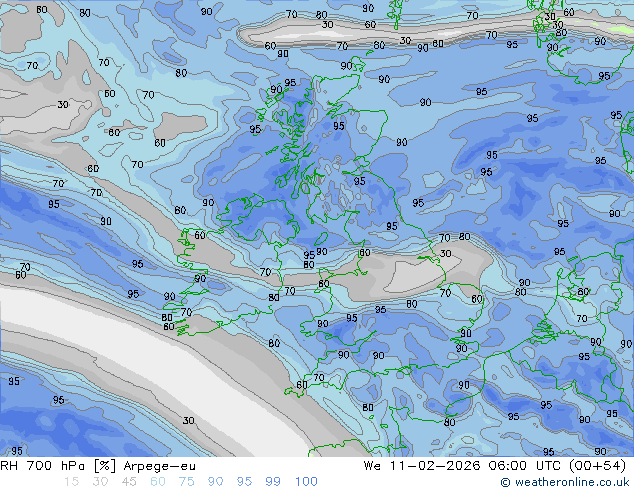The width and height of the screenshot is (634, 490).
Task: Click the "06:00 UTC" time label
Action: (x=524, y=466)
